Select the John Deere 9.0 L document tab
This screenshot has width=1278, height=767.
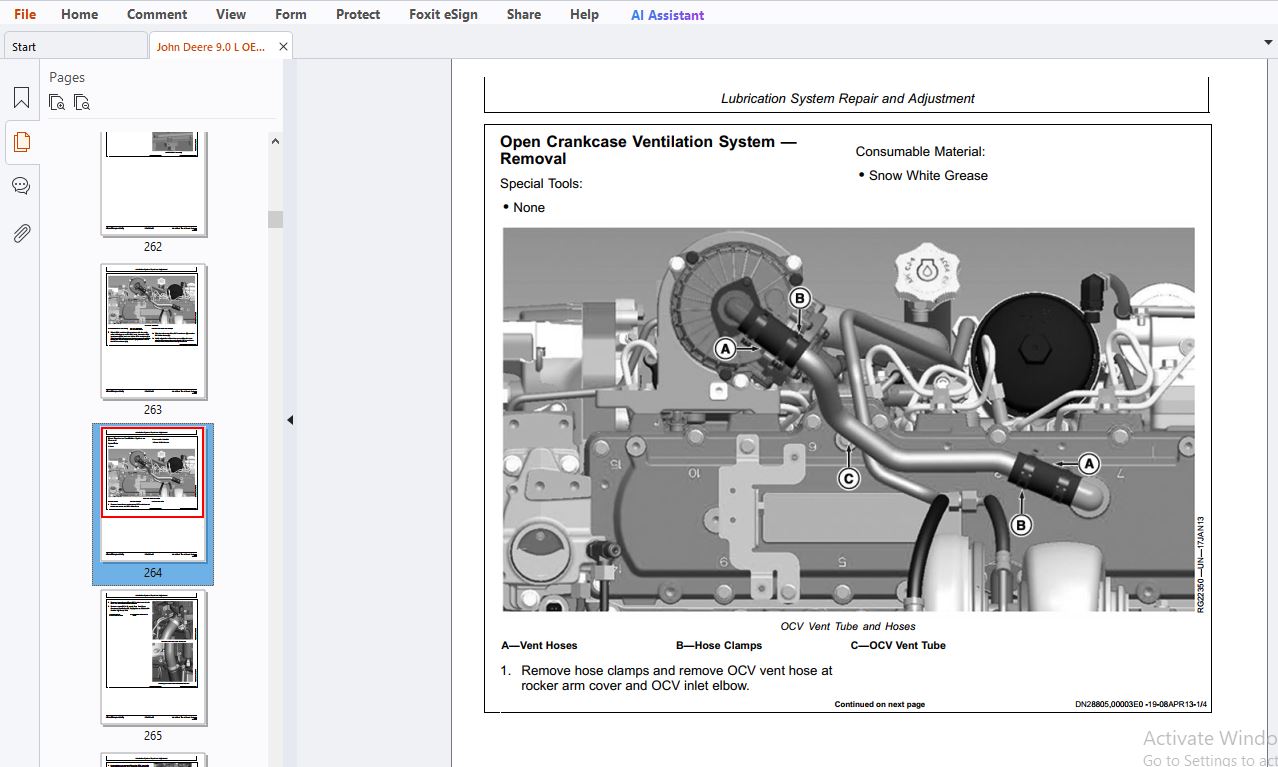coord(211,46)
